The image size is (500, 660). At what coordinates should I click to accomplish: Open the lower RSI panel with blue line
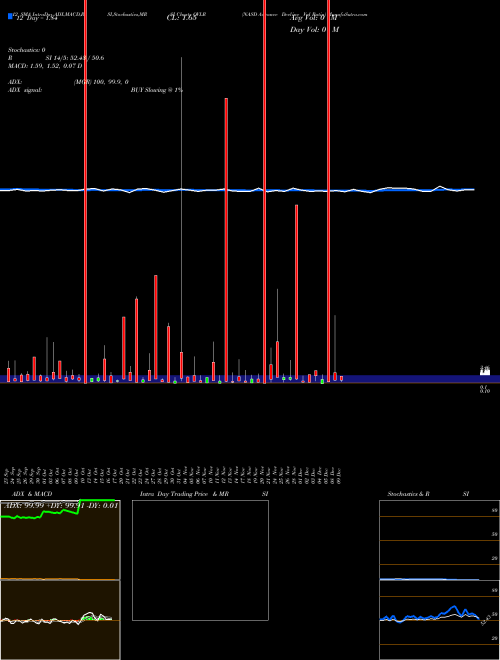[x=439, y=620]
